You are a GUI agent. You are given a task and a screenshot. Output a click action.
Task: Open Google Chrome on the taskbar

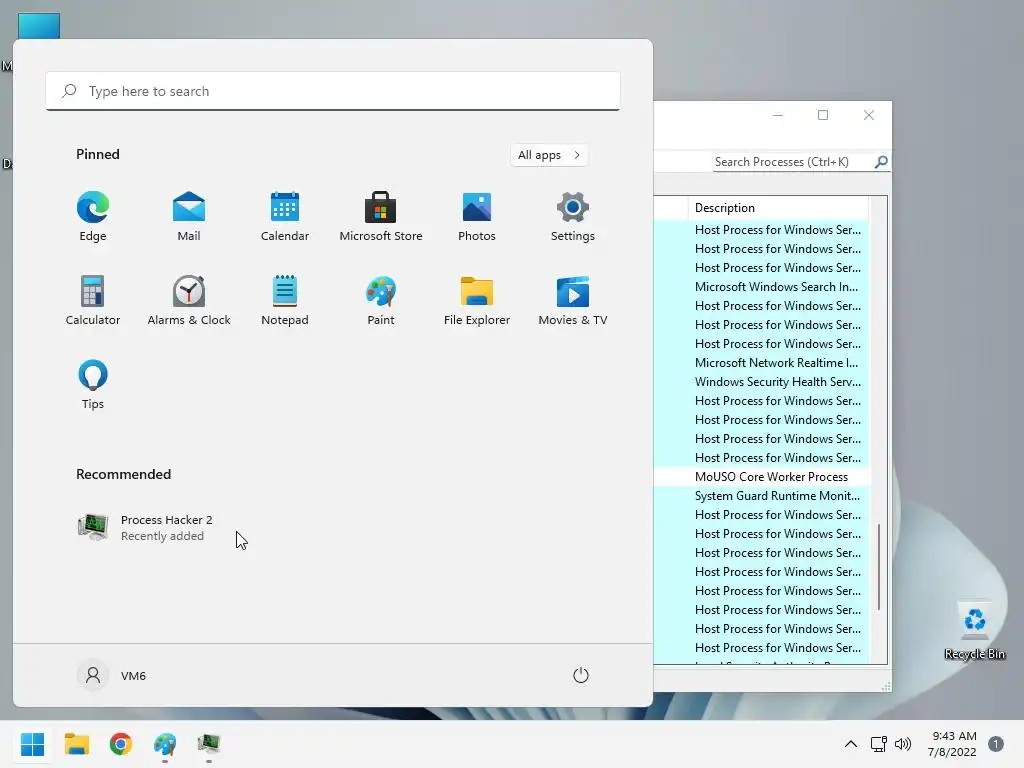pyautogui.click(x=121, y=744)
